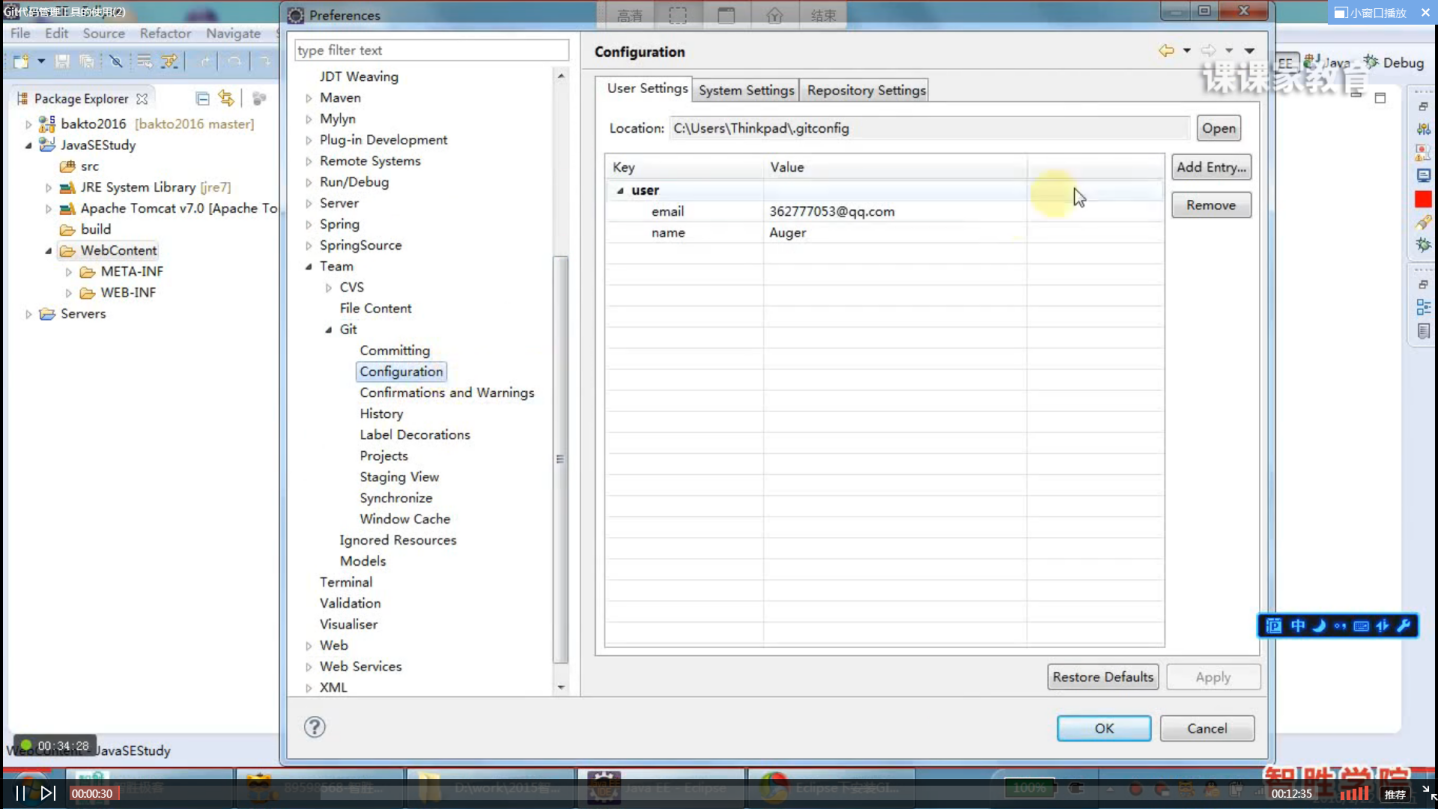Click the bakto2016 project icon

click(x=46, y=124)
